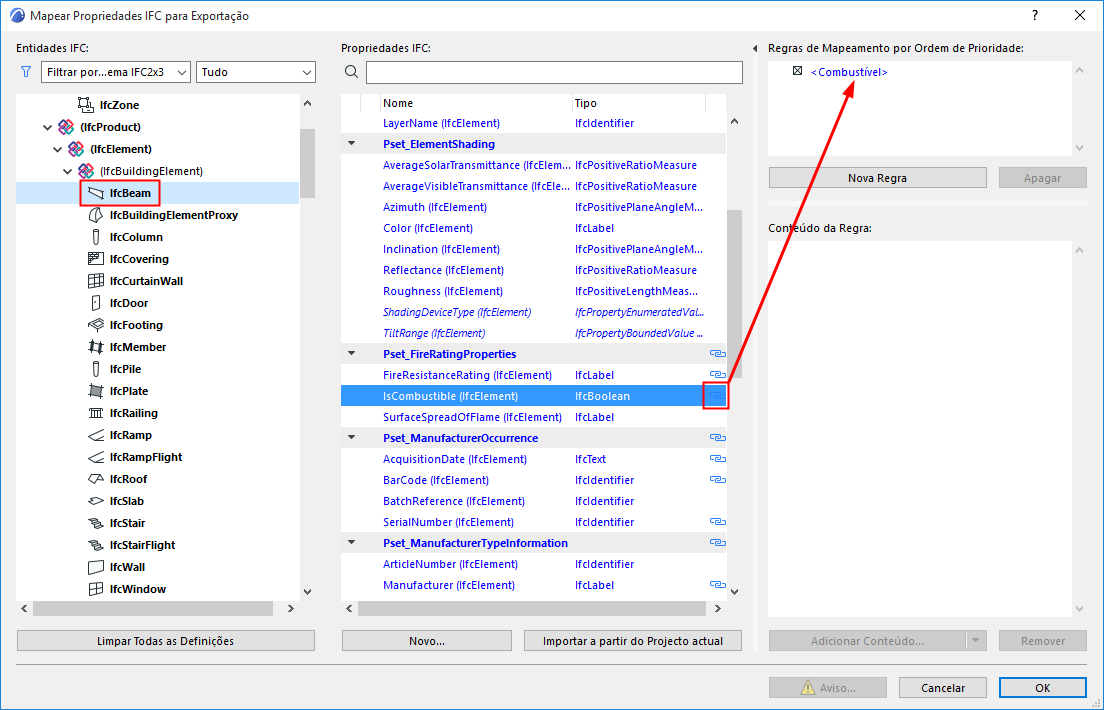1104x710 pixels.
Task: Open the Adicionar Conteúdo dropdown arrow
Action: tap(976, 641)
